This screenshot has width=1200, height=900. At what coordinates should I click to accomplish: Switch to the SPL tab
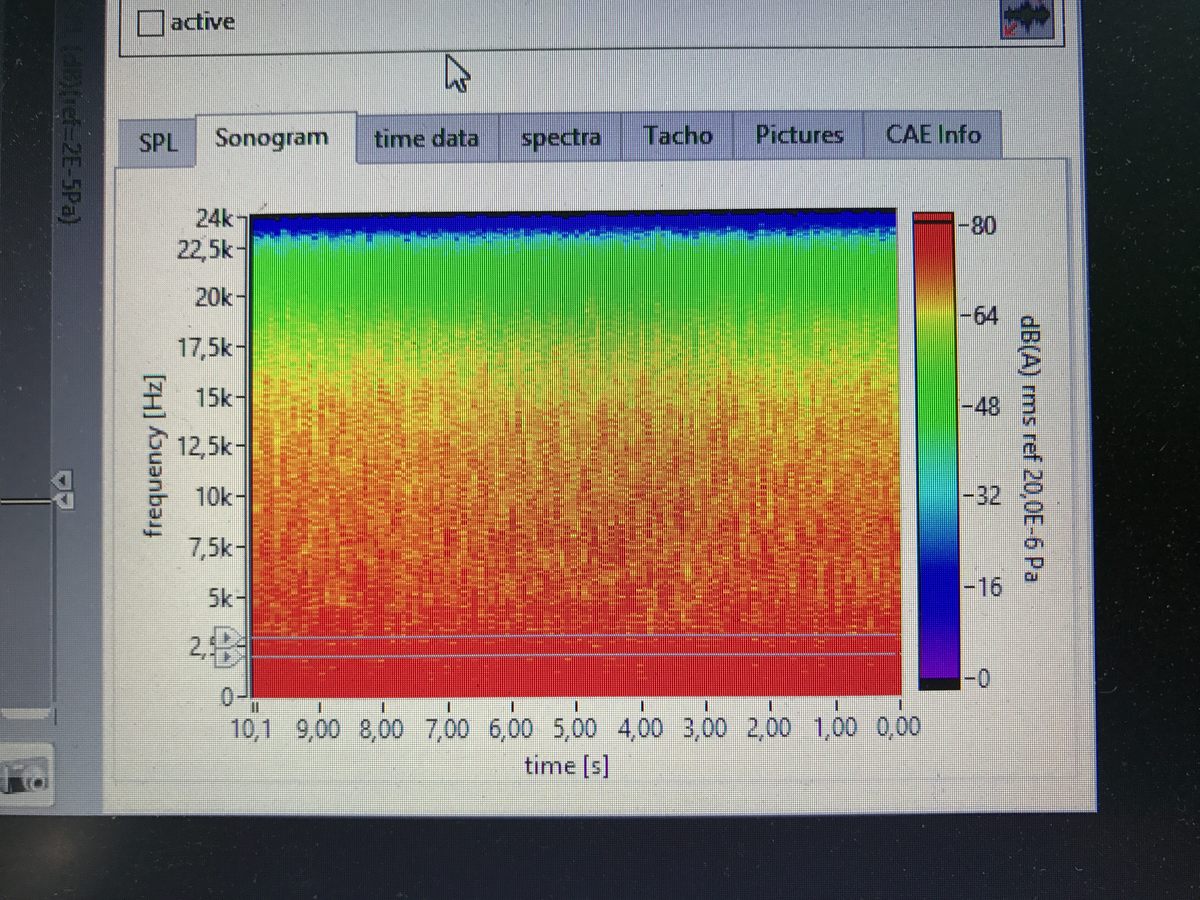pyautogui.click(x=157, y=142)
